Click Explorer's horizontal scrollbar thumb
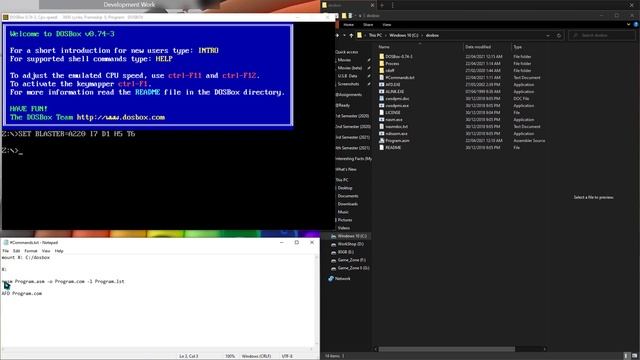640x360 pixels. 447,349
